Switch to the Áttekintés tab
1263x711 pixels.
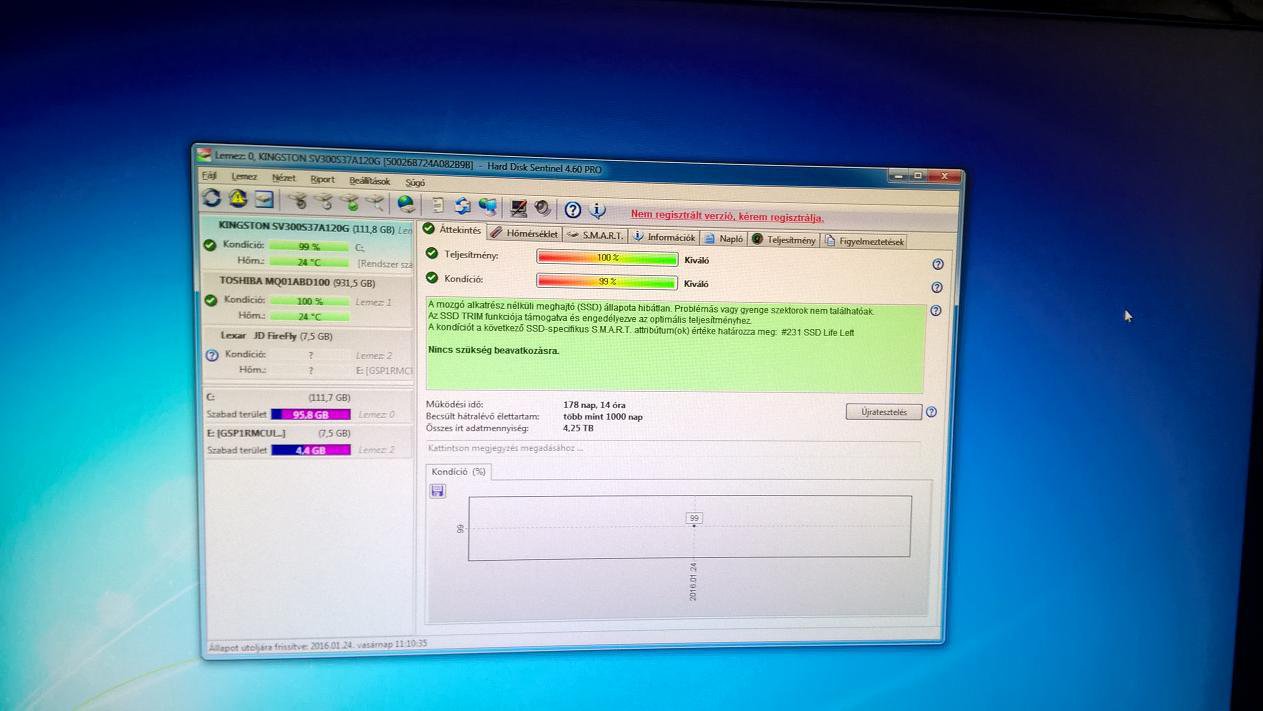coord(452,230)
